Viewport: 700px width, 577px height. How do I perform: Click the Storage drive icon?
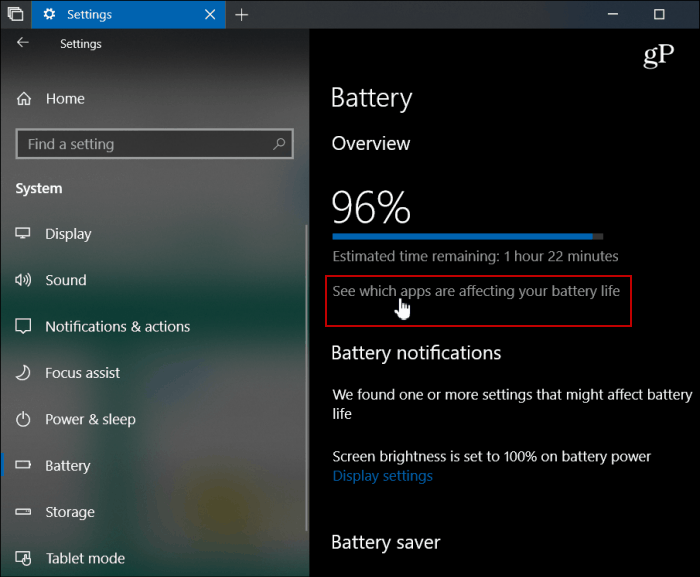23,512
